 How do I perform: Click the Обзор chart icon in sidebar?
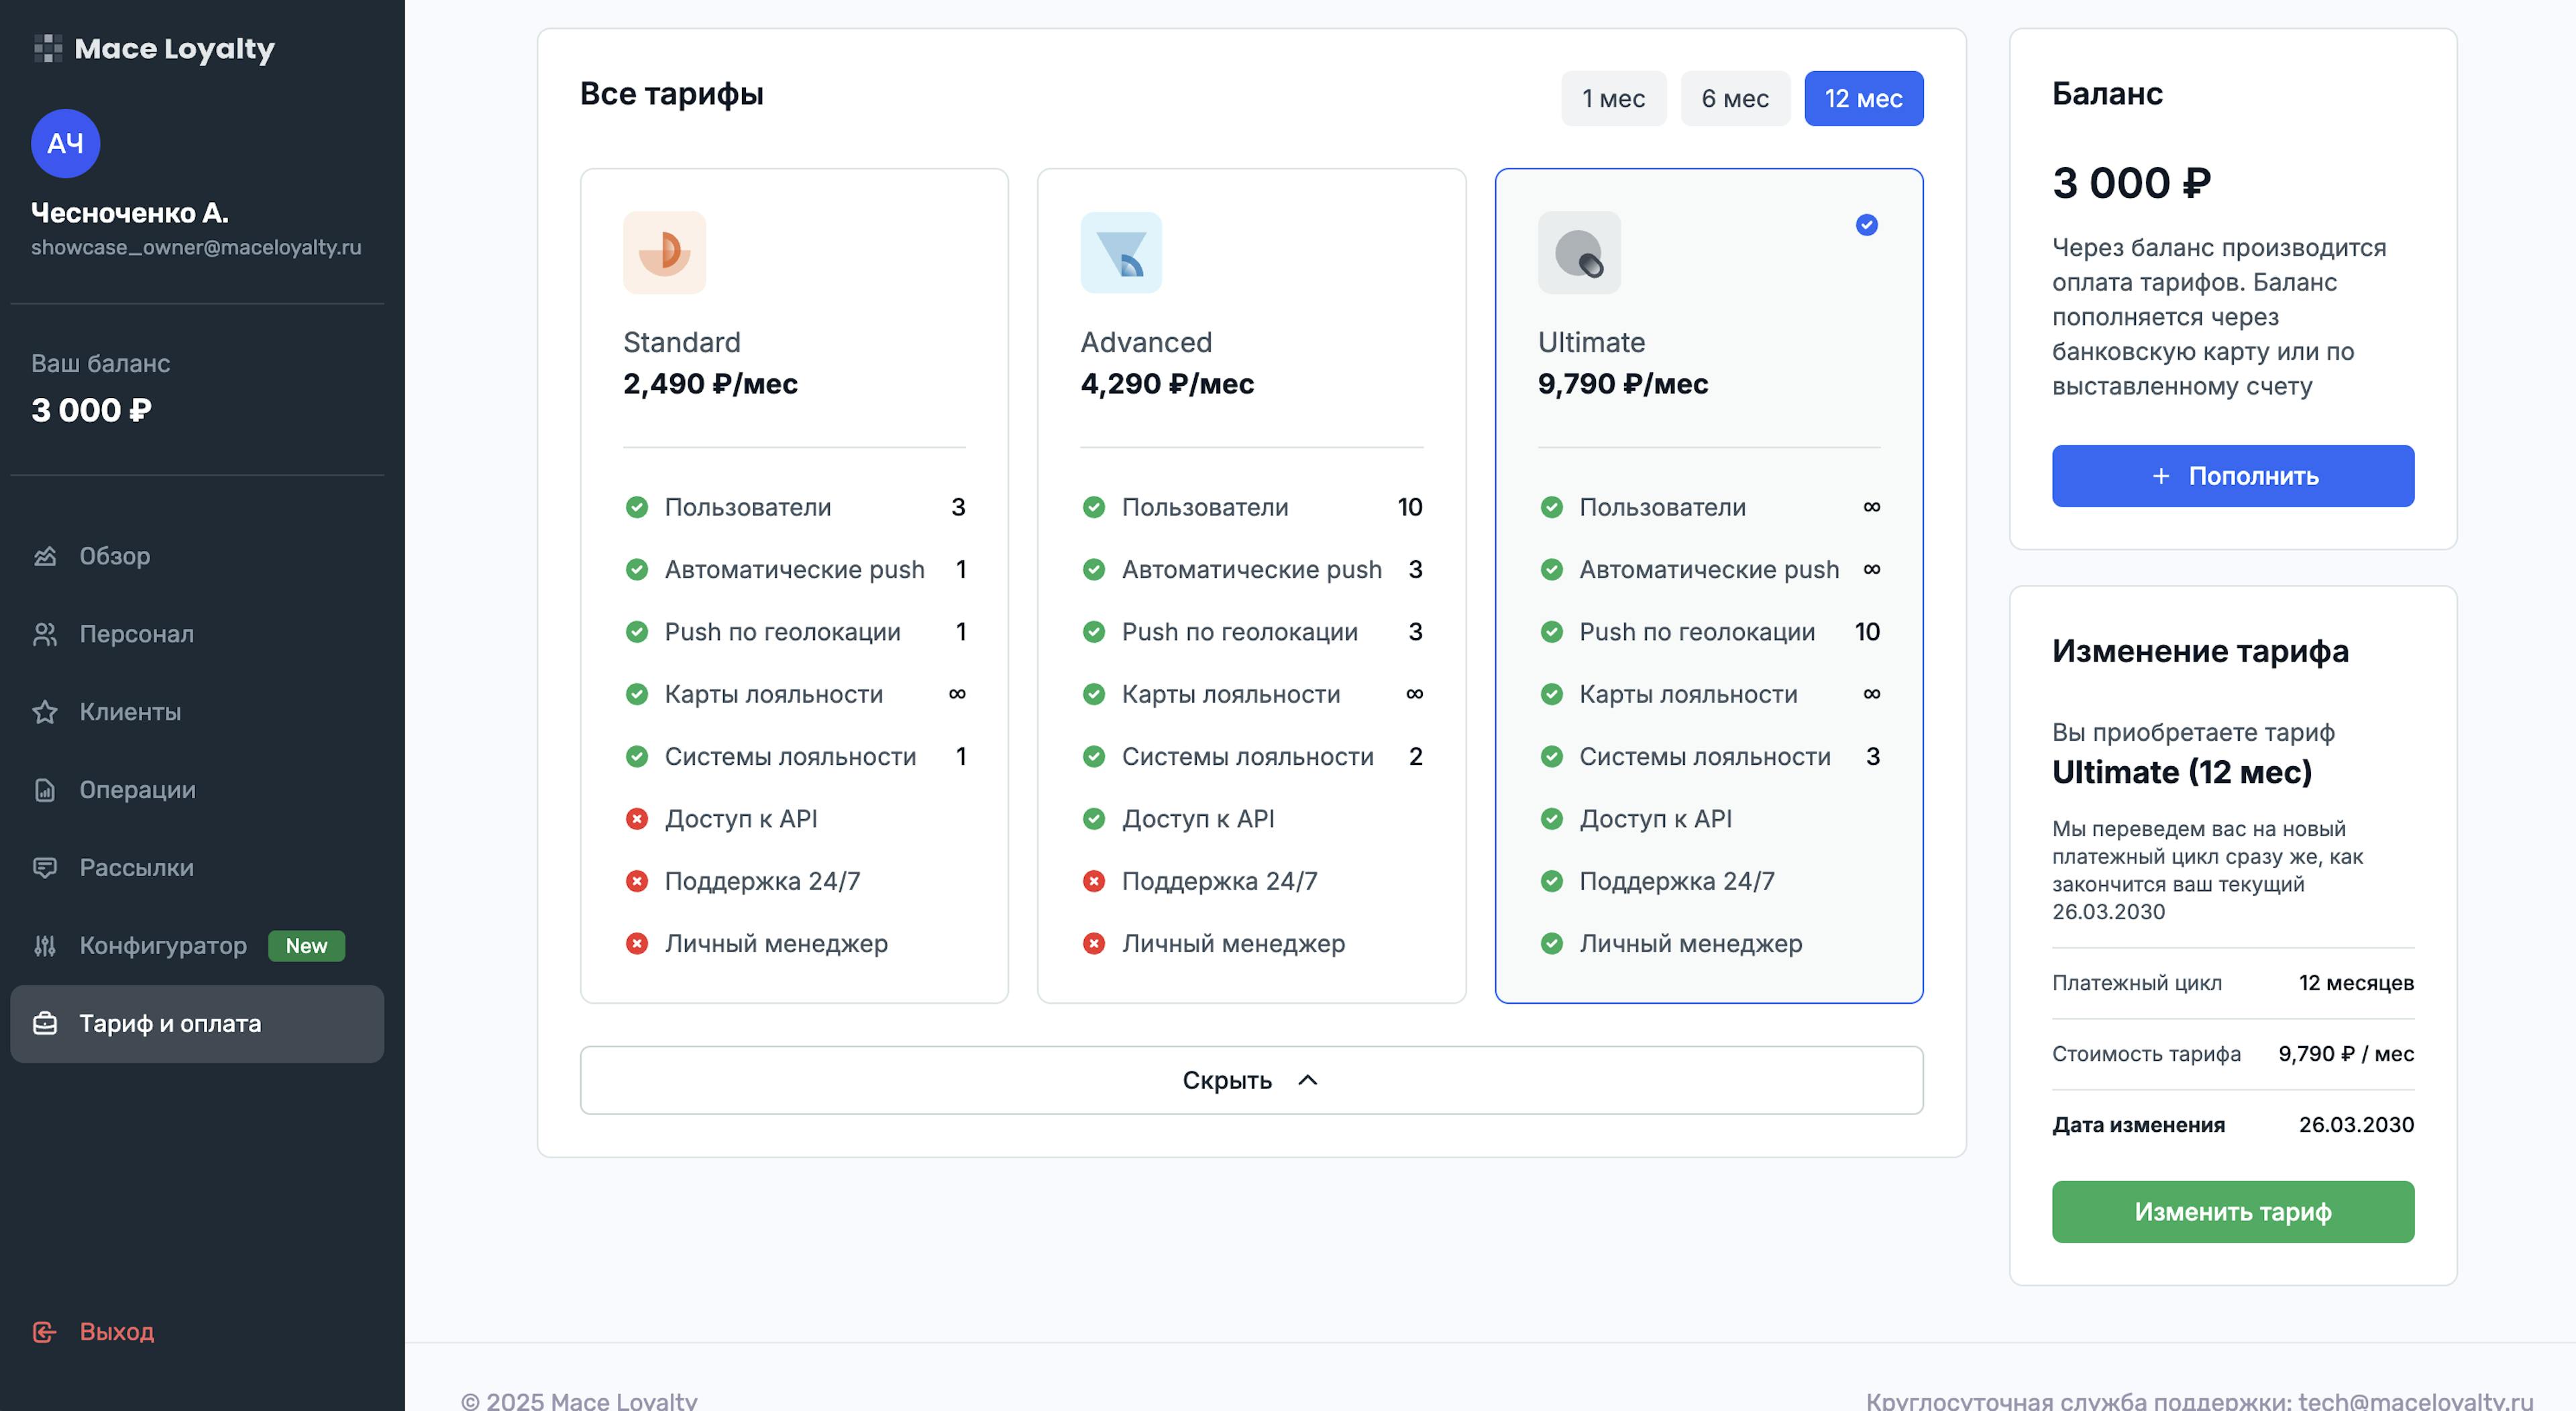coord(45,556)
